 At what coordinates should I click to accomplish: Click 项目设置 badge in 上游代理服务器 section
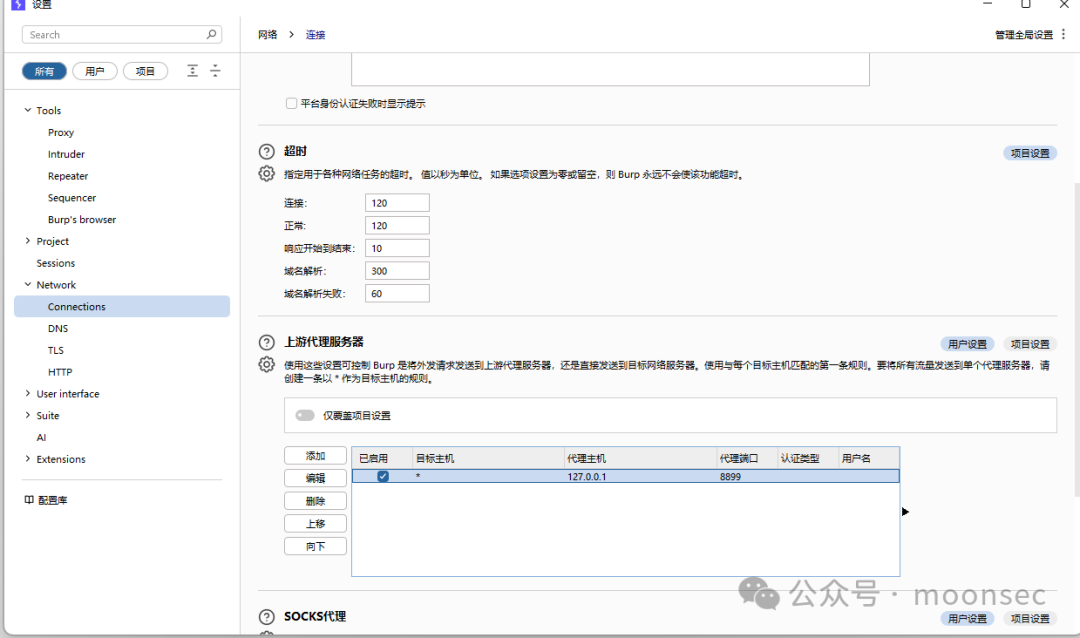(x=1030, y=344)
